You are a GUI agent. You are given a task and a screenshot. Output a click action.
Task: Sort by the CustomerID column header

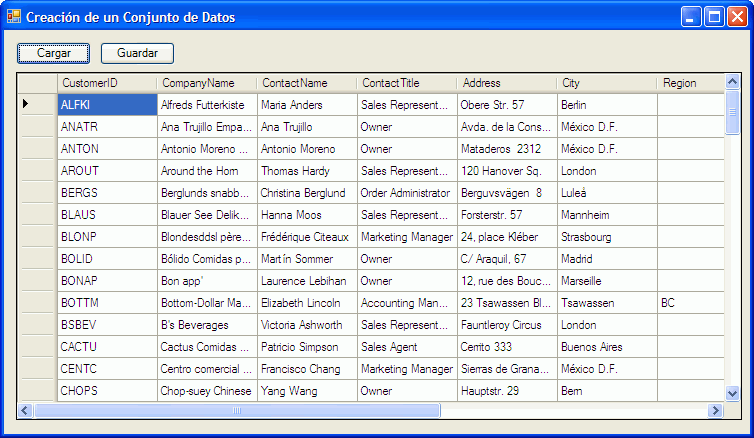point(105,83)
